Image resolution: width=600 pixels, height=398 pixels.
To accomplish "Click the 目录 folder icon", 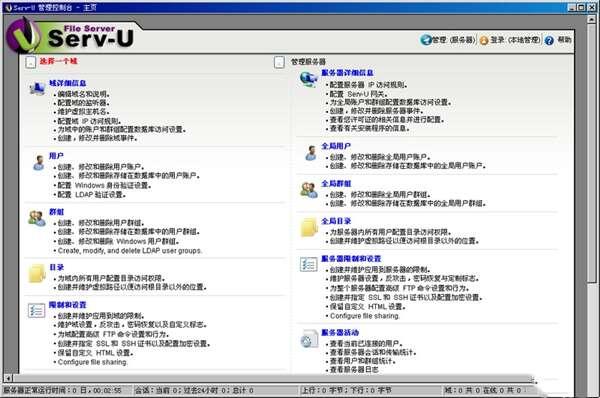I will coord(37,274).
